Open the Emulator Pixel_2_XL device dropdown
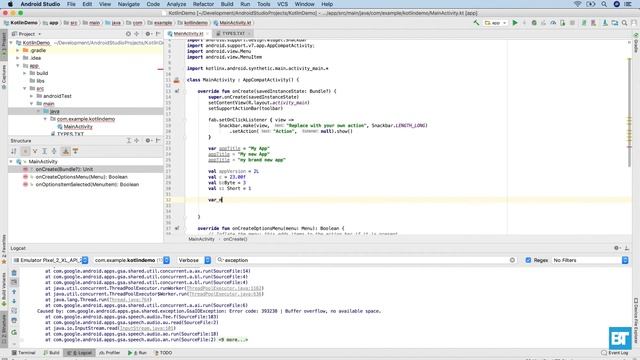Viewport: 640px width, 360px height. coord(50,260)
